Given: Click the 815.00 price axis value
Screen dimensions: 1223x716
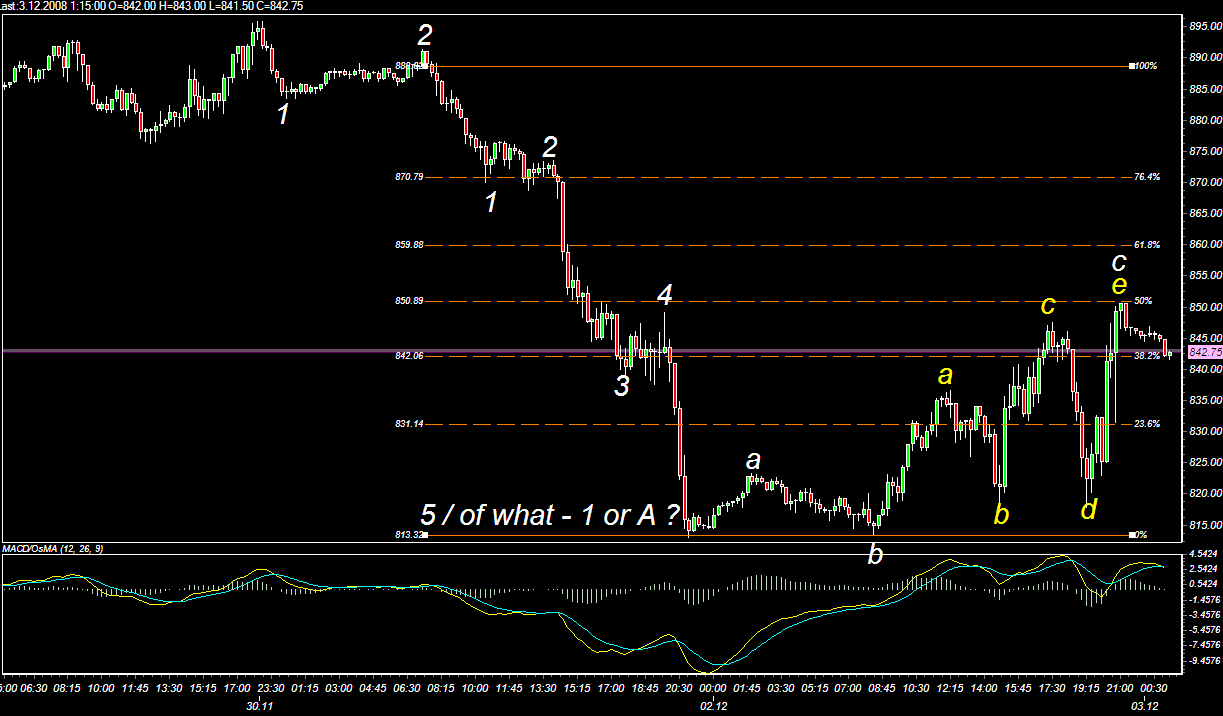Looking at the screenshot, I should click(x=1203, y=524).
